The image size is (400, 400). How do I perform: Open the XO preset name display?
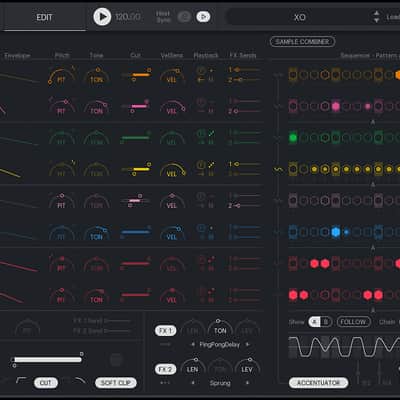pos(299,17)
